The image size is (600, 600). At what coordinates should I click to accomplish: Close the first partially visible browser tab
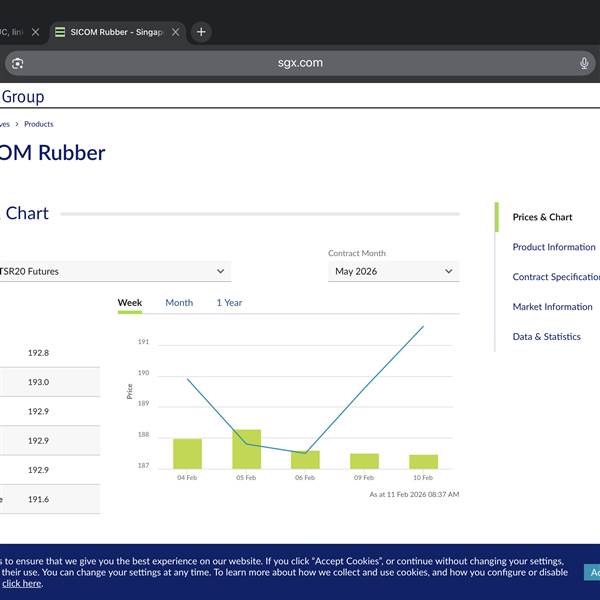point(36,32)
